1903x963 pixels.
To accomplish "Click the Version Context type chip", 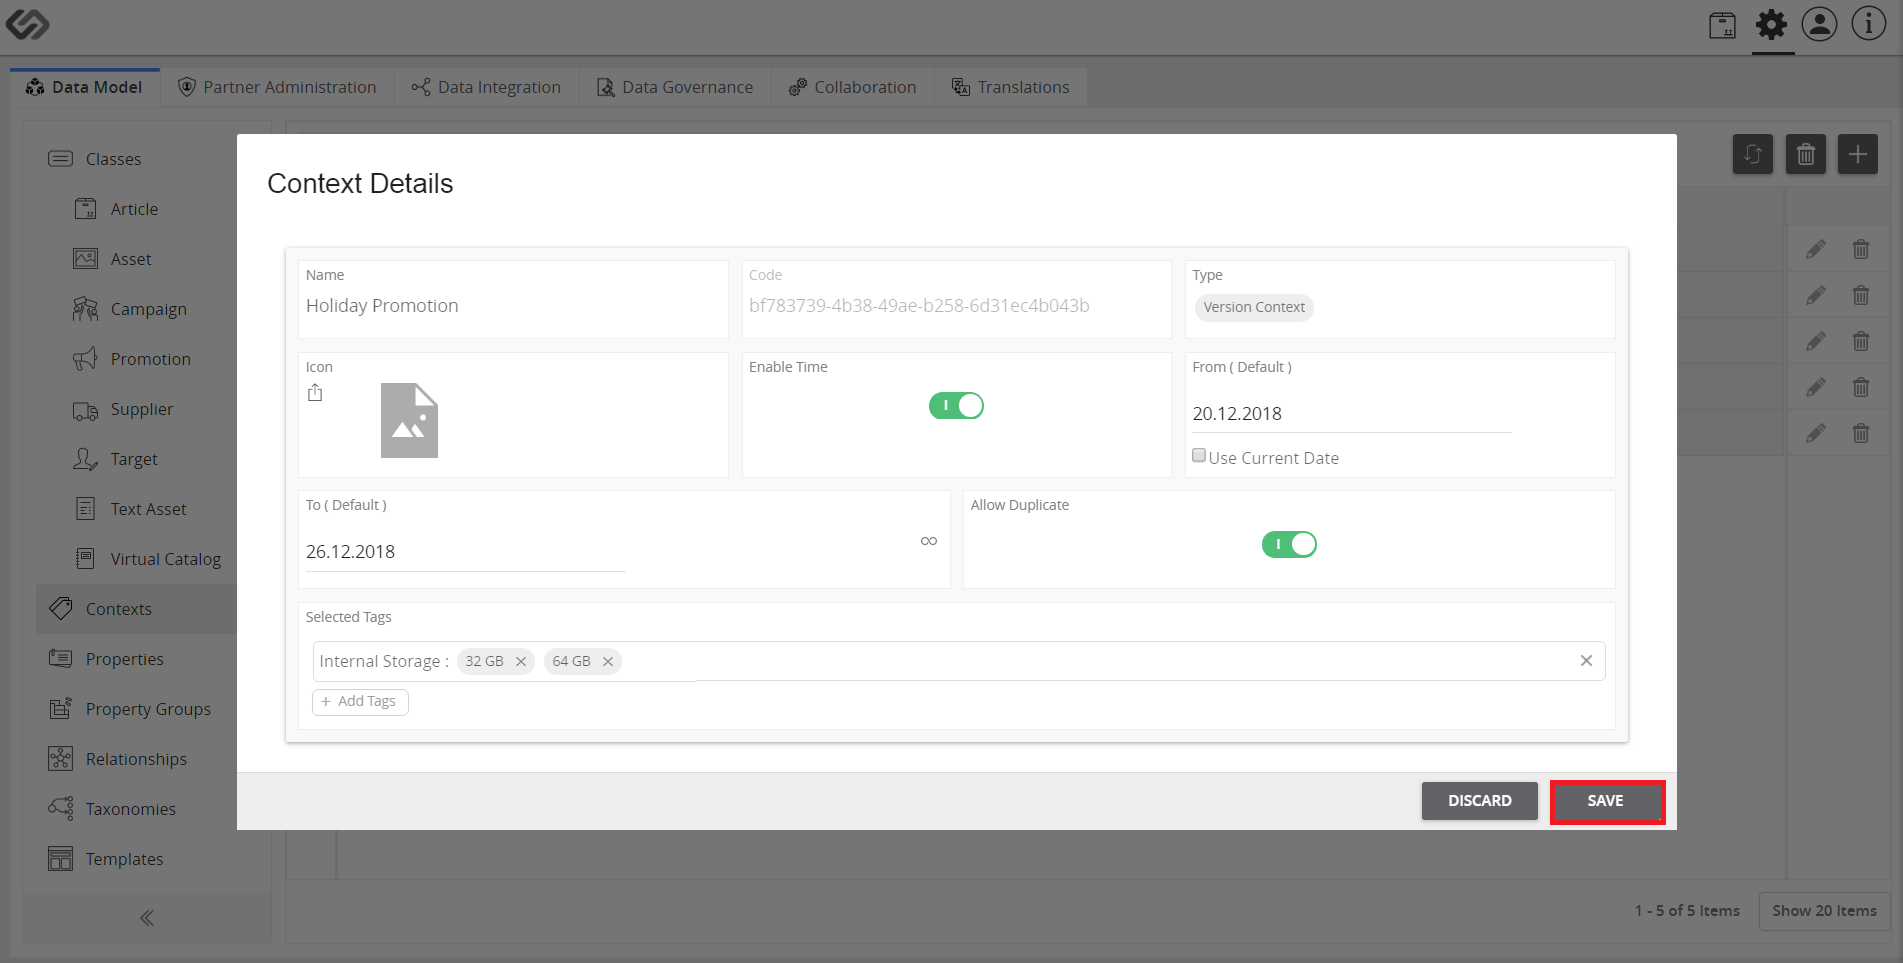I will [1253, 307].
